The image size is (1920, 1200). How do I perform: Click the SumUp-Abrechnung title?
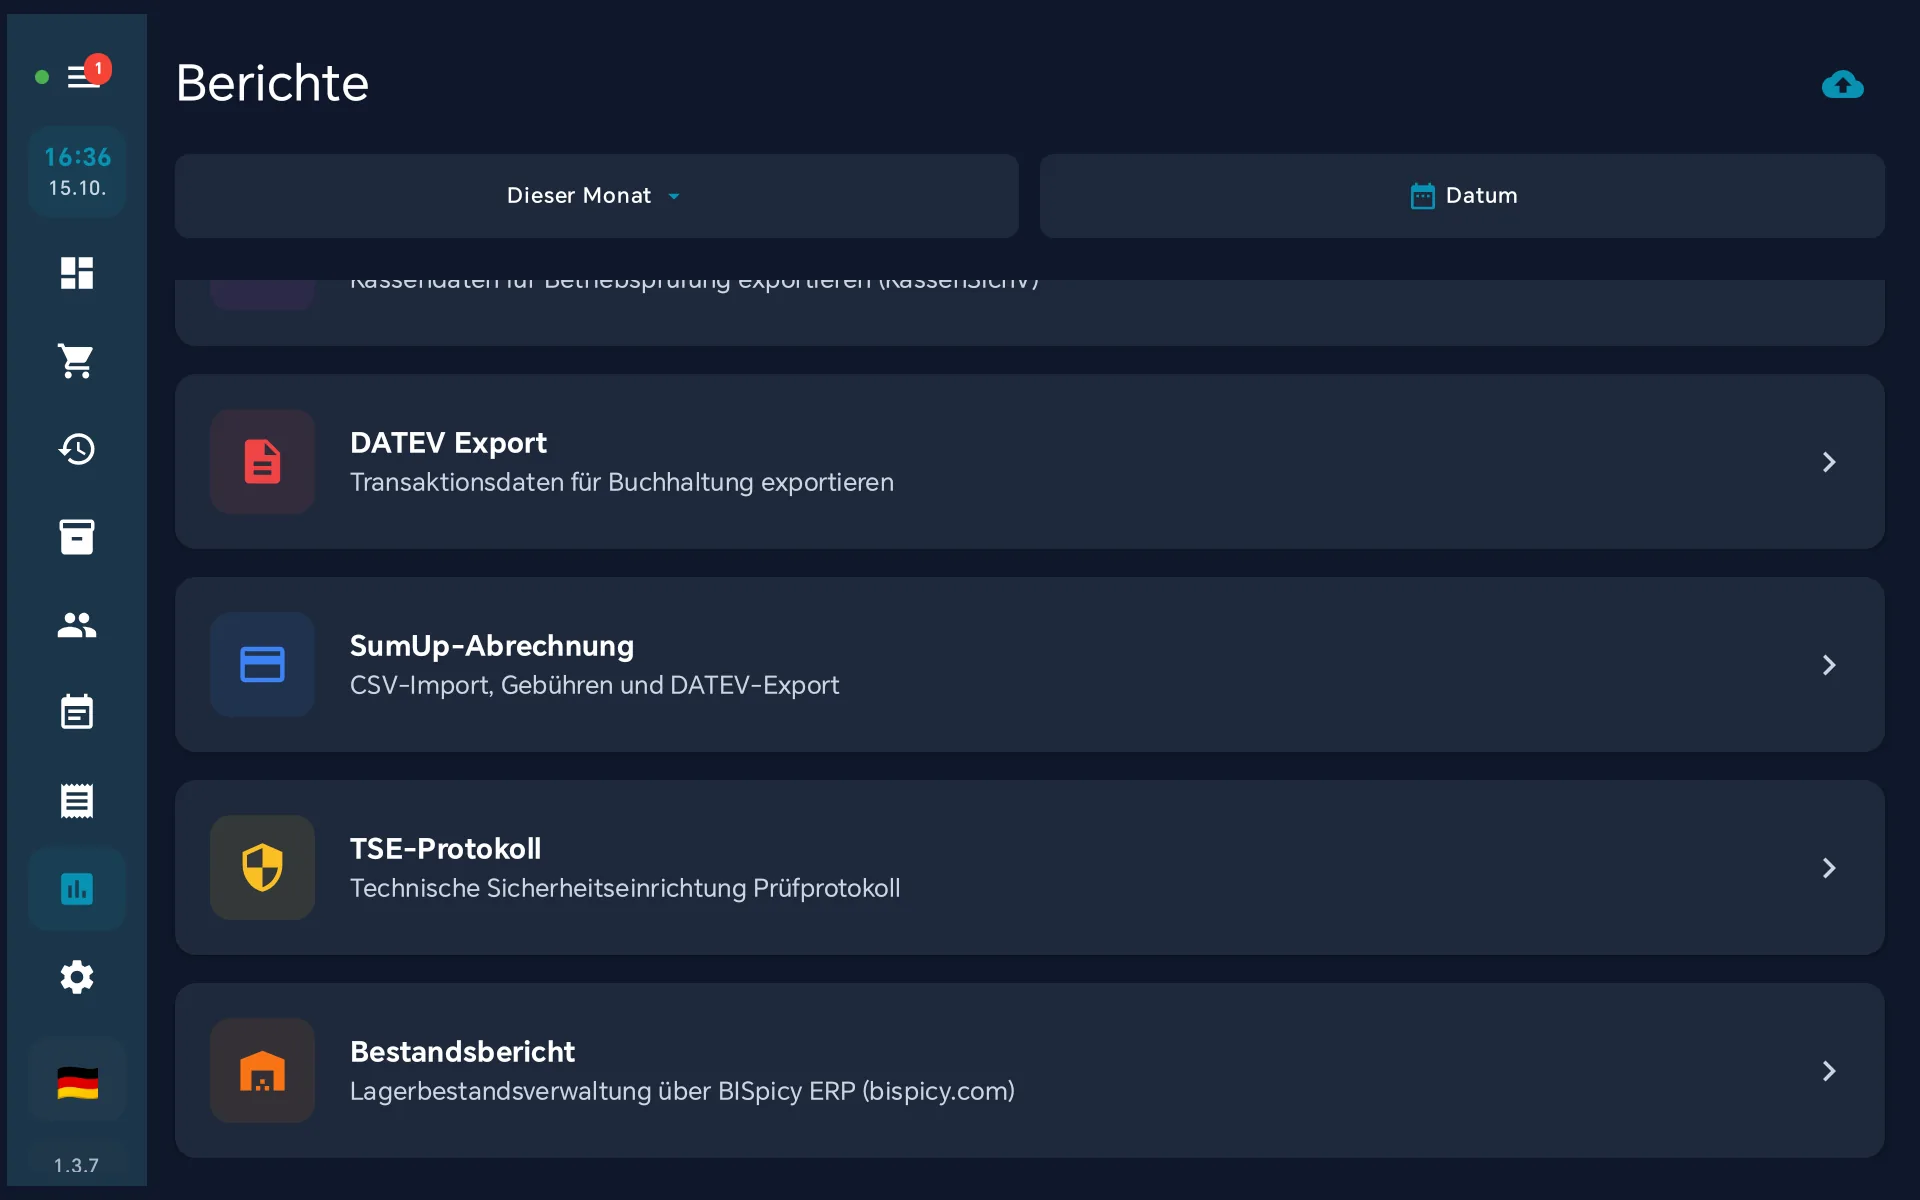pyautogui.click(x=492, y=646)
